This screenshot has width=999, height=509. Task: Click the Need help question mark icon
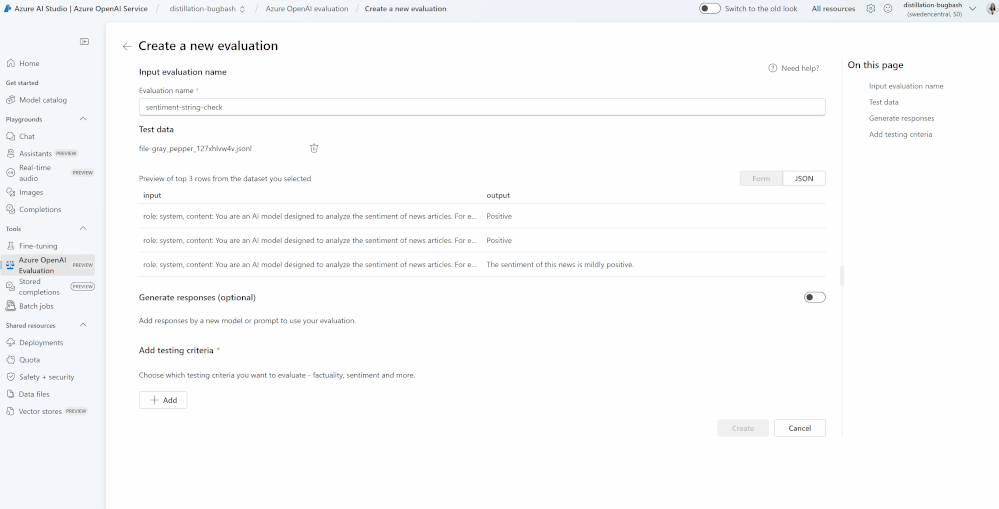(x=773, y=68)
